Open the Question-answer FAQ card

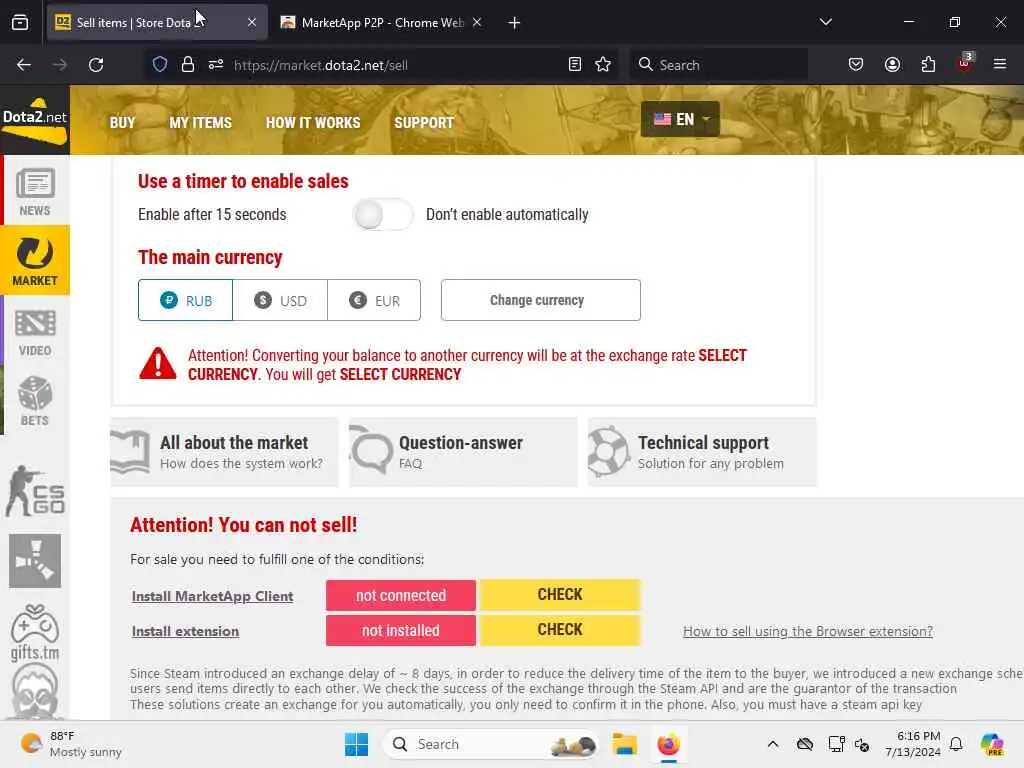point(463,452)
